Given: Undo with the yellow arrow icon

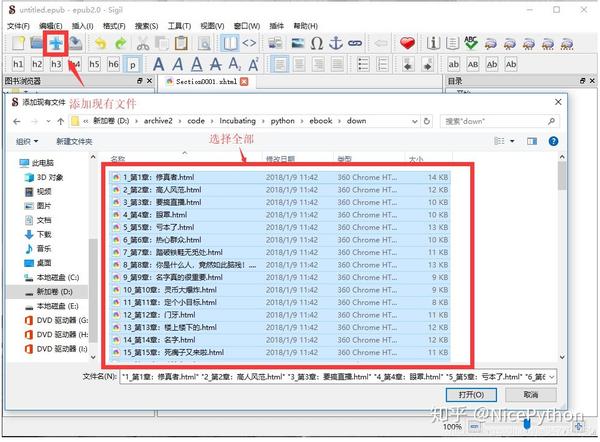Looking at the screenshot, I should [101, 43].
